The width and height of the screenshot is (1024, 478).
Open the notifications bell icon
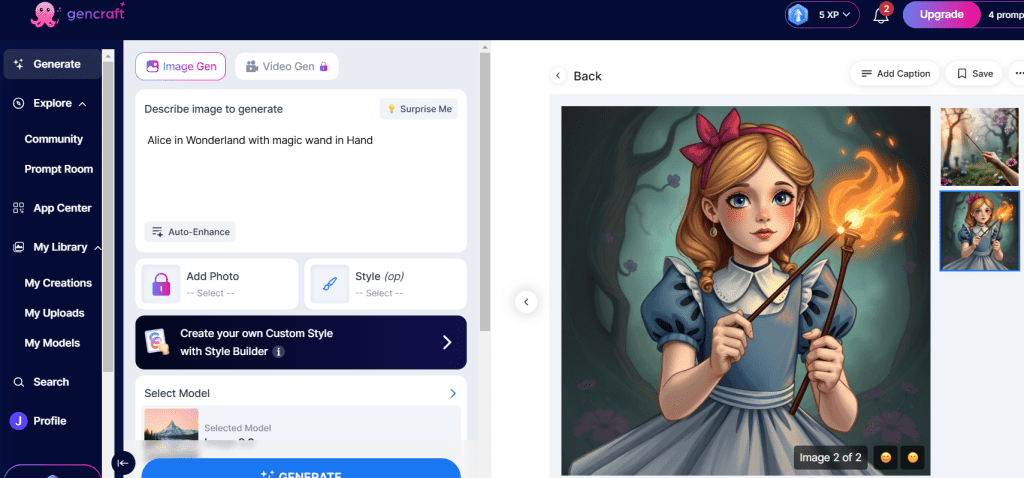coord(880,15)
